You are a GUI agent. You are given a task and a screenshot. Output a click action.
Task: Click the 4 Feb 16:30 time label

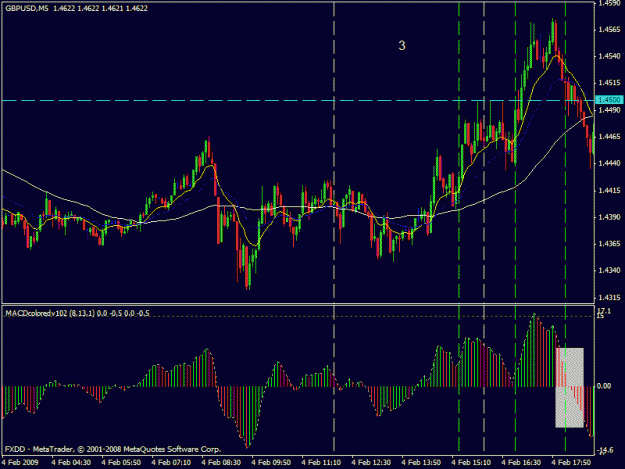tap(521, 463)
